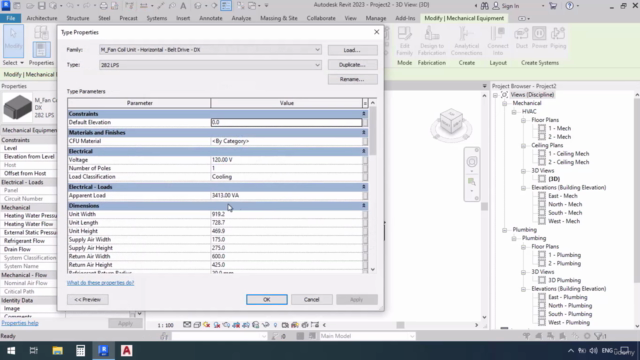Switch to the Manage ribbon tab

coord(376,18)
